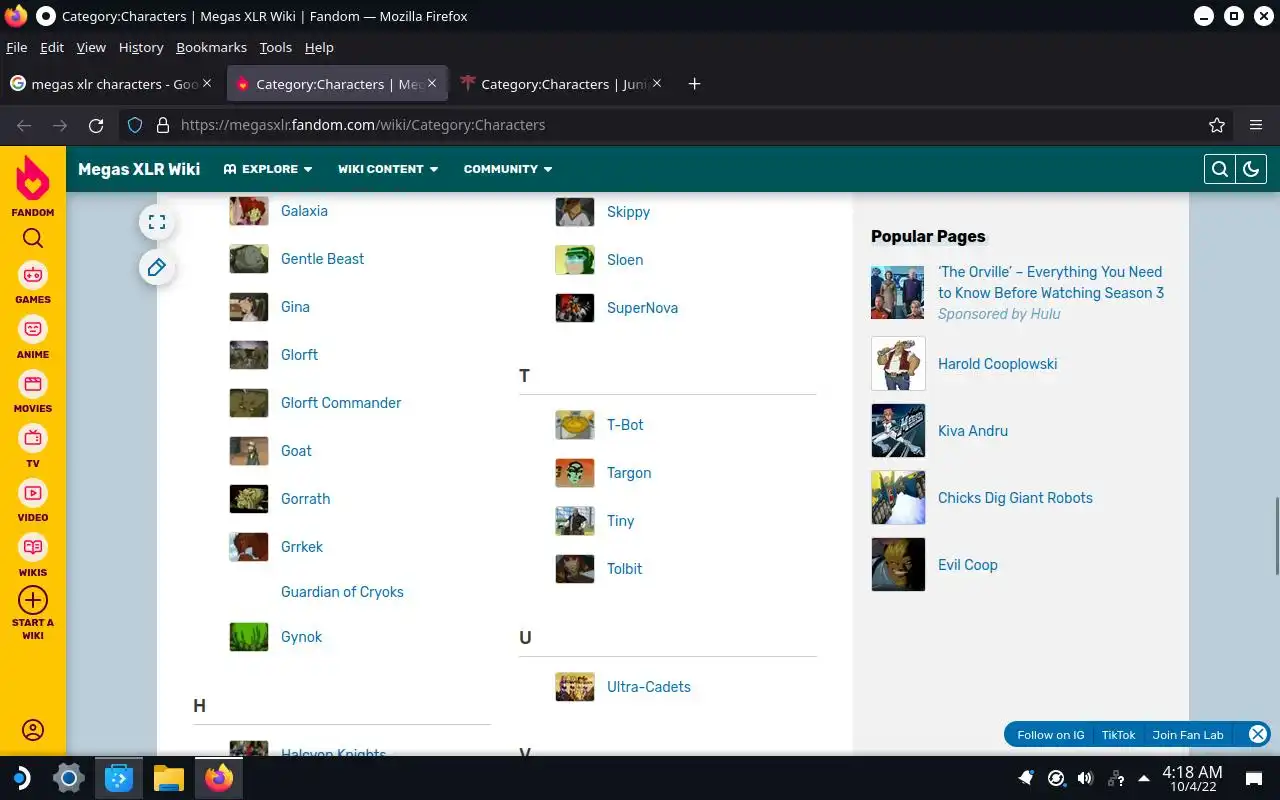Click the T-Bot character thumbnail
This screenshot has height=800, width=1280.
[575, 425]
